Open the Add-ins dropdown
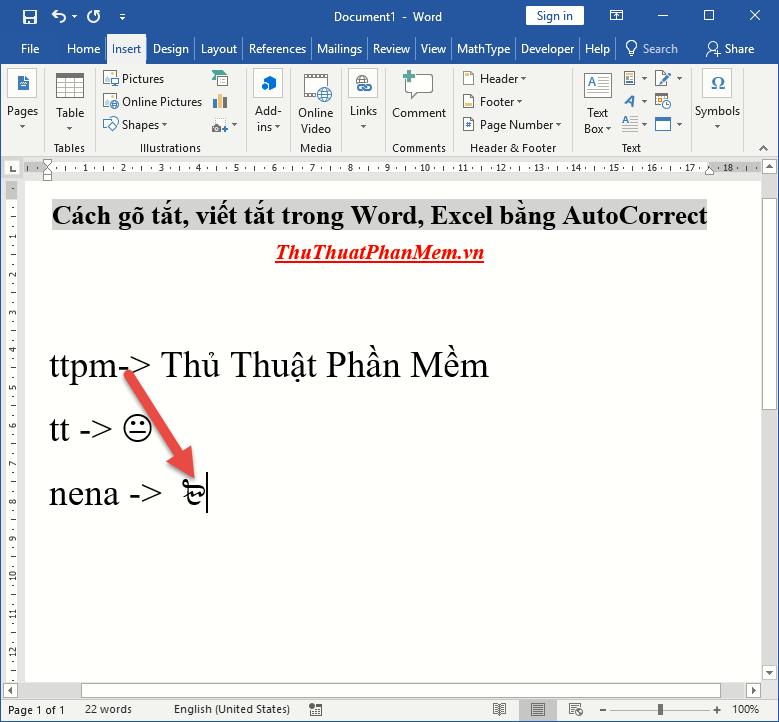Screen dimensions: 779x722 pyautogui.click(x=268, y=102)
